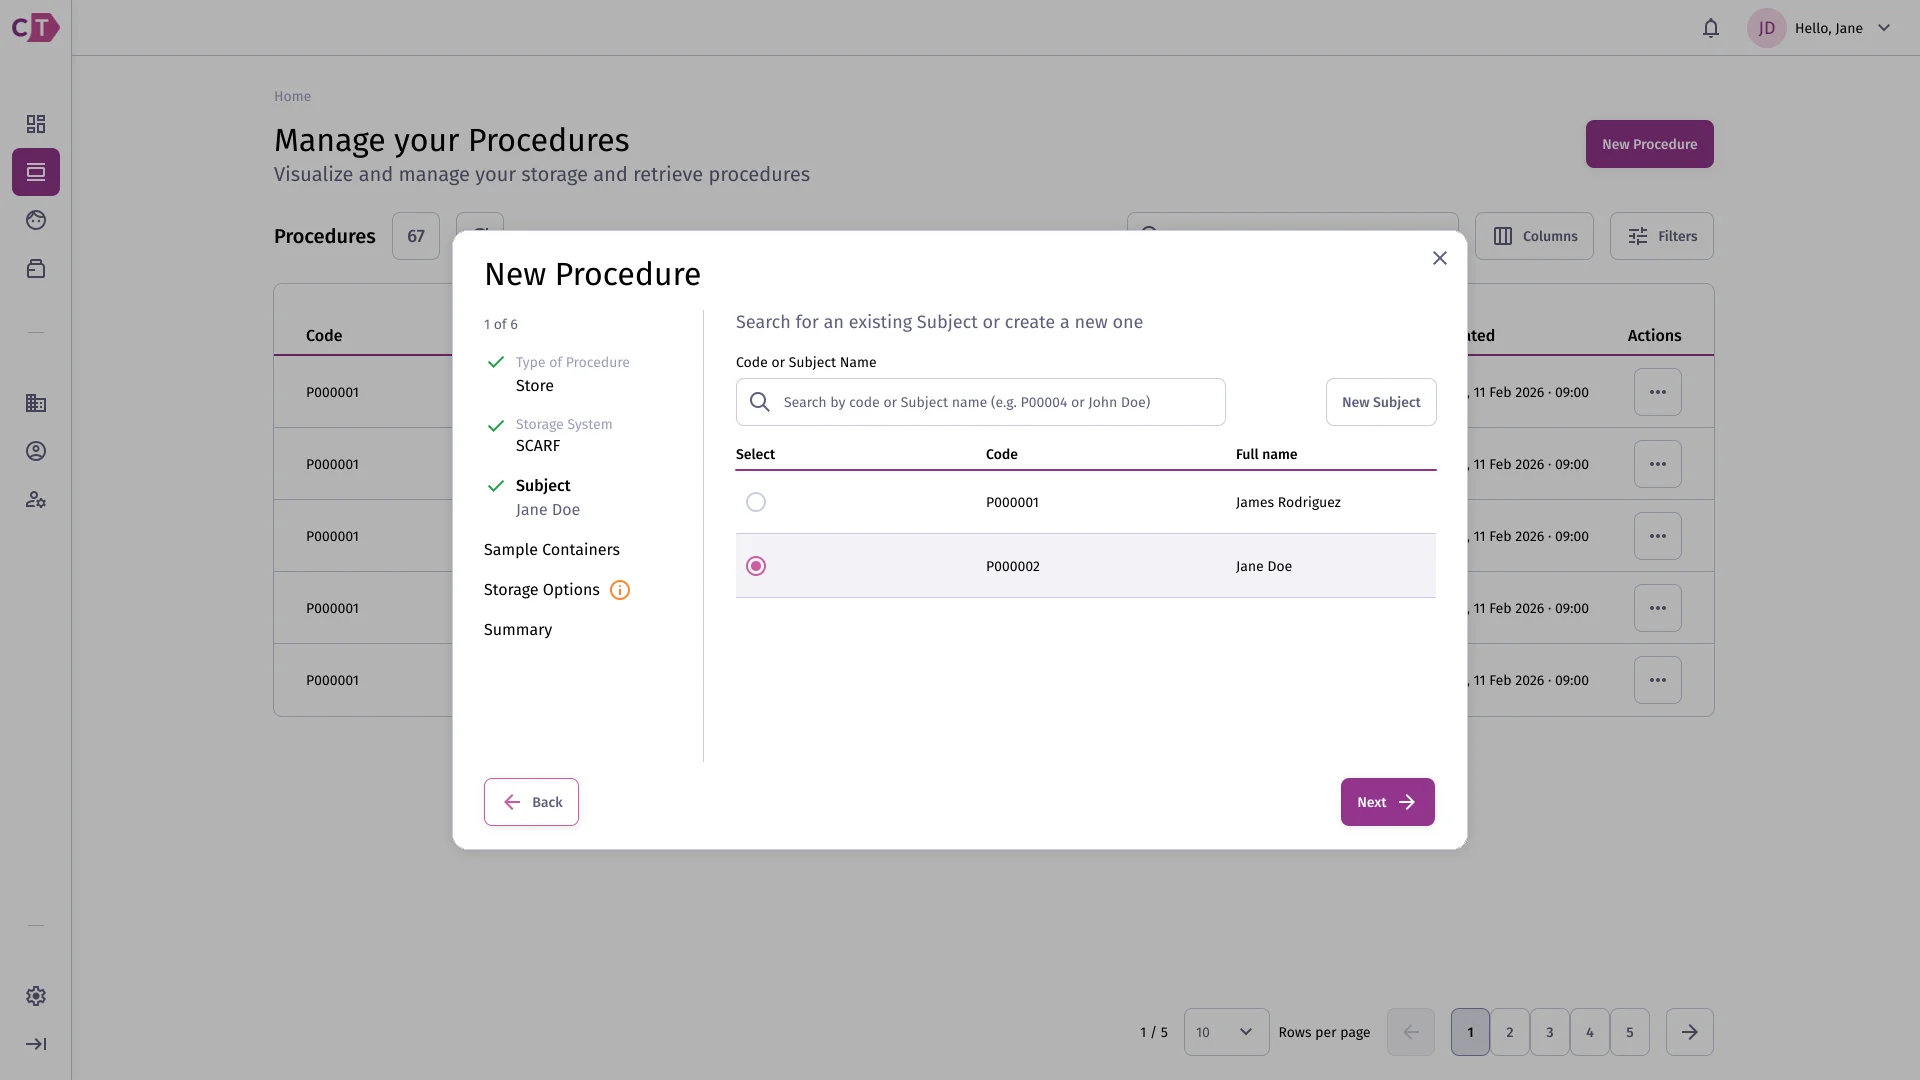Go to Summary step
The height and width of the screenshot is (1080, 1920).
tap(518, 630)
